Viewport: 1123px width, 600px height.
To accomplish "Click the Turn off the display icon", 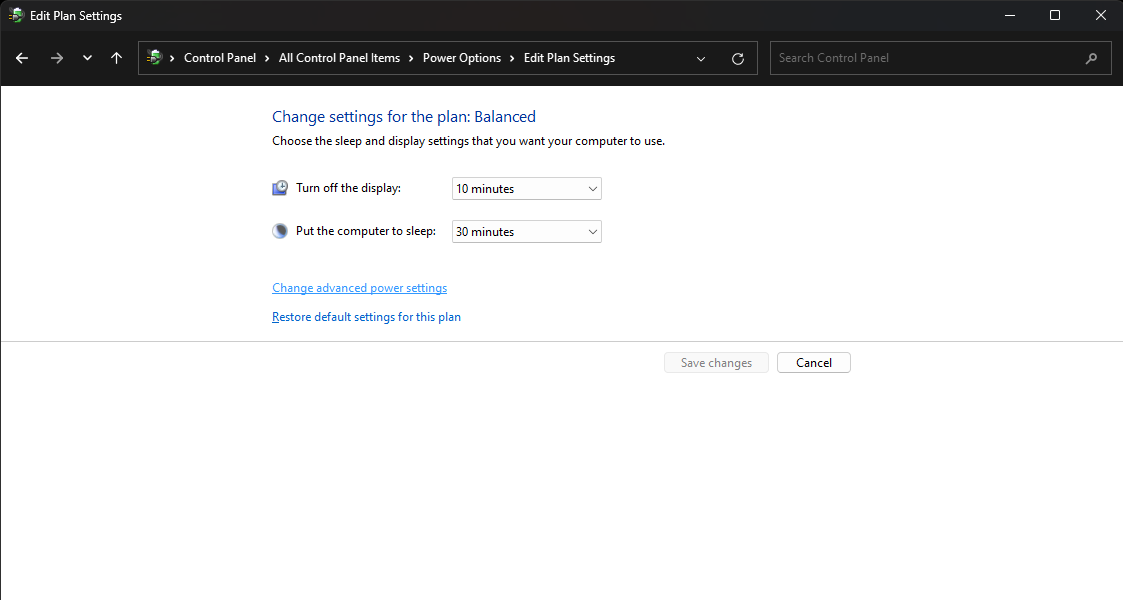I will [280, 188].
